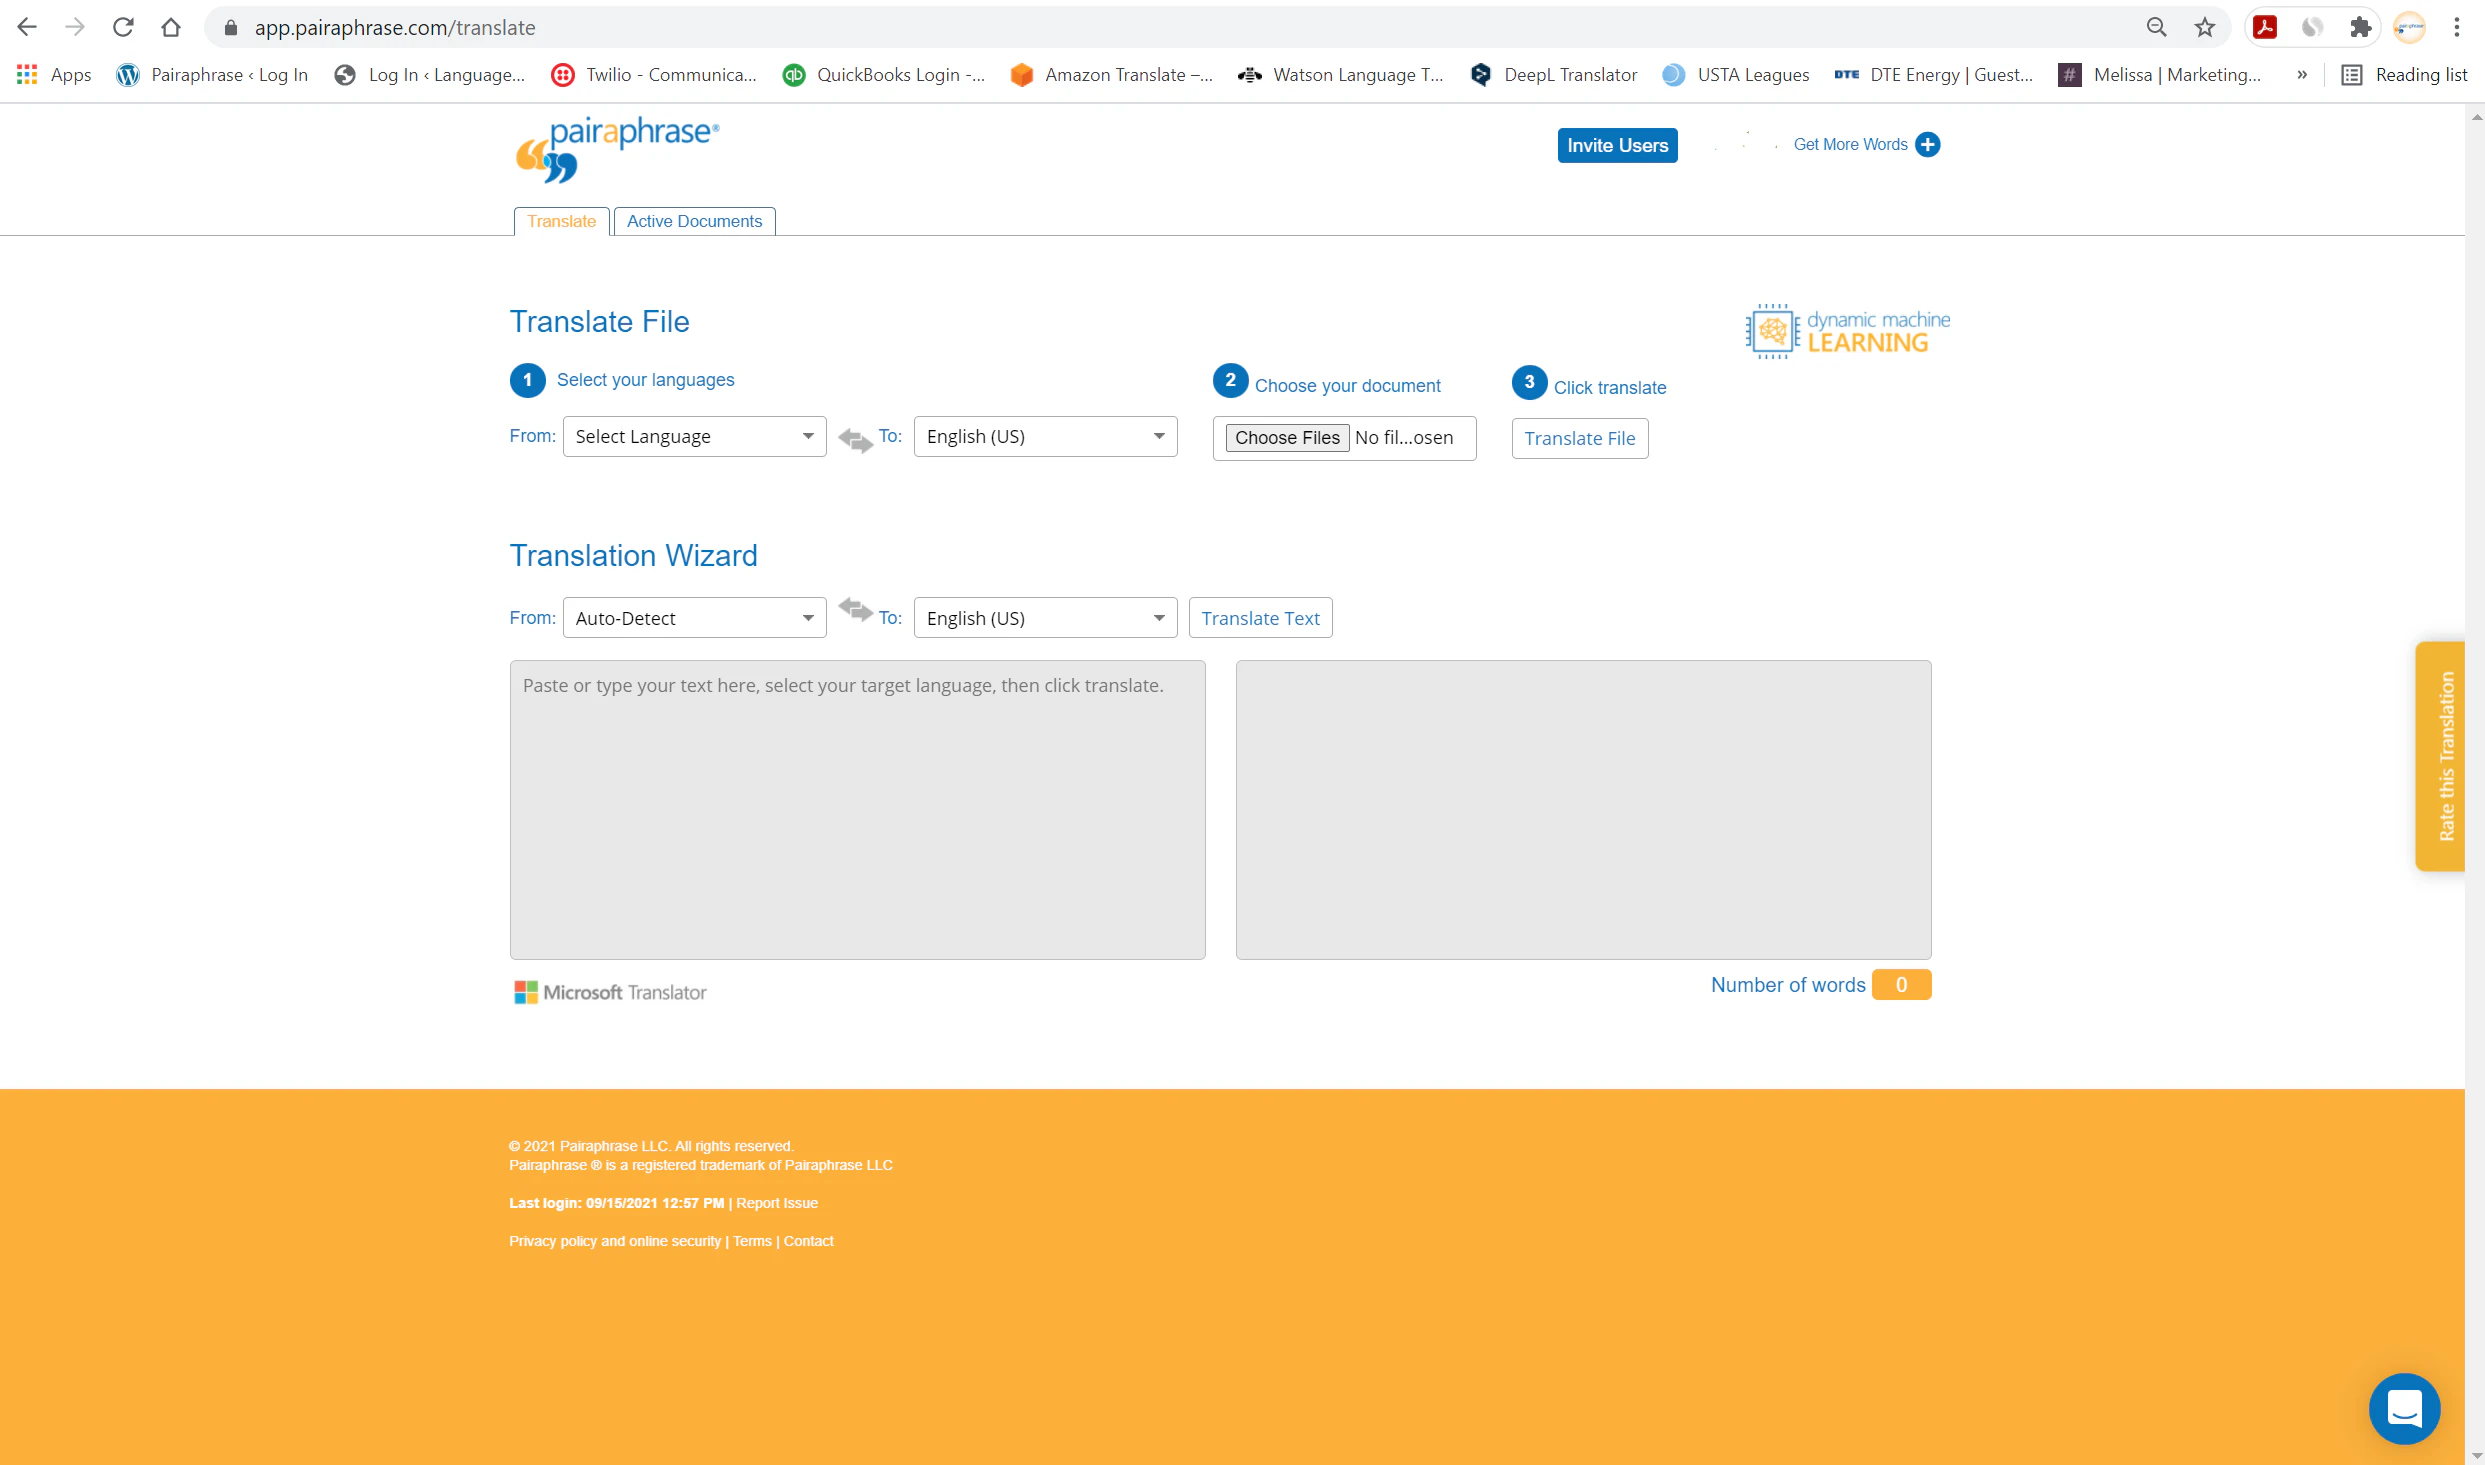
Task: Click the Pairaphrase logo
Action: [x=617, y=150]
